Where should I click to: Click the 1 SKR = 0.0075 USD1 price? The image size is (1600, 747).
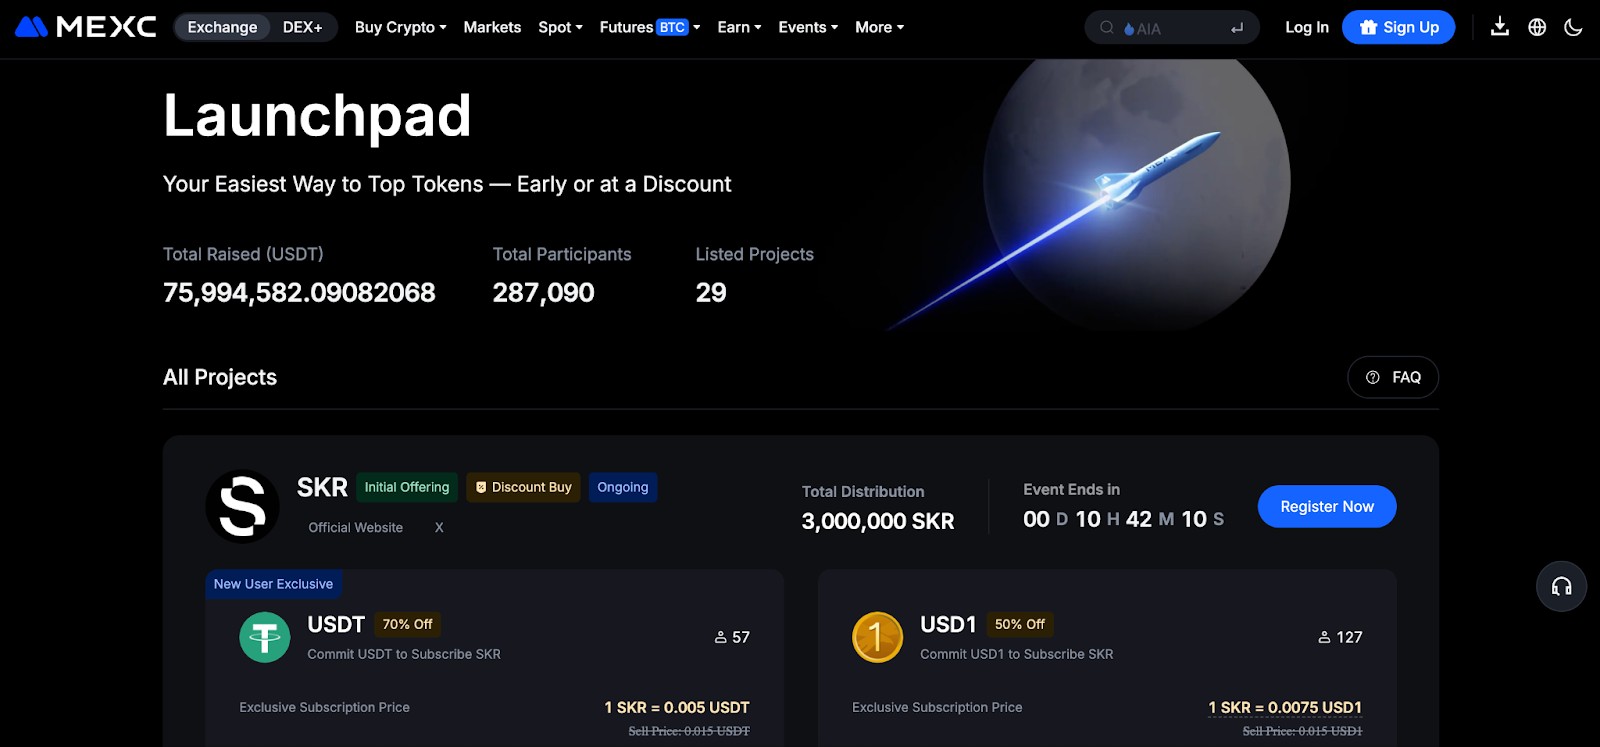click(1285, 707)
